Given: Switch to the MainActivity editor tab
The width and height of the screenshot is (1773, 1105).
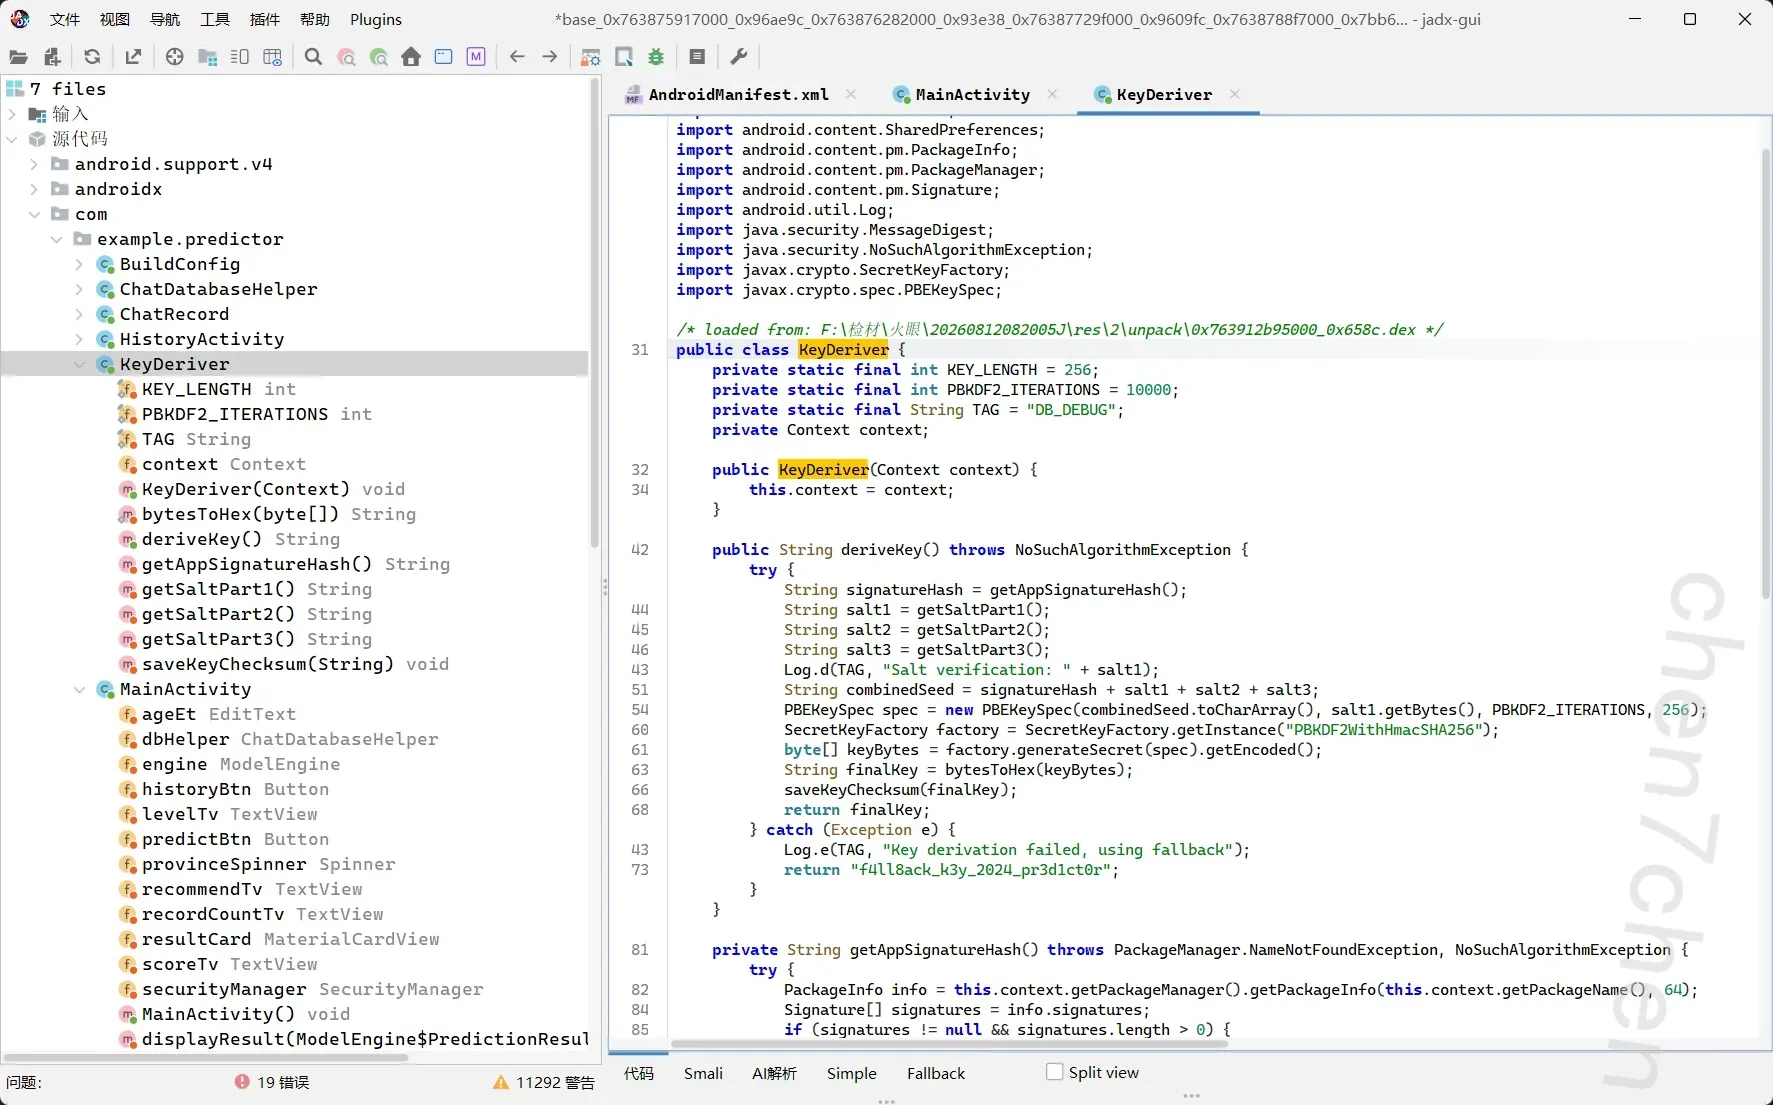Looking at the screenshot, I should point(962,95).
